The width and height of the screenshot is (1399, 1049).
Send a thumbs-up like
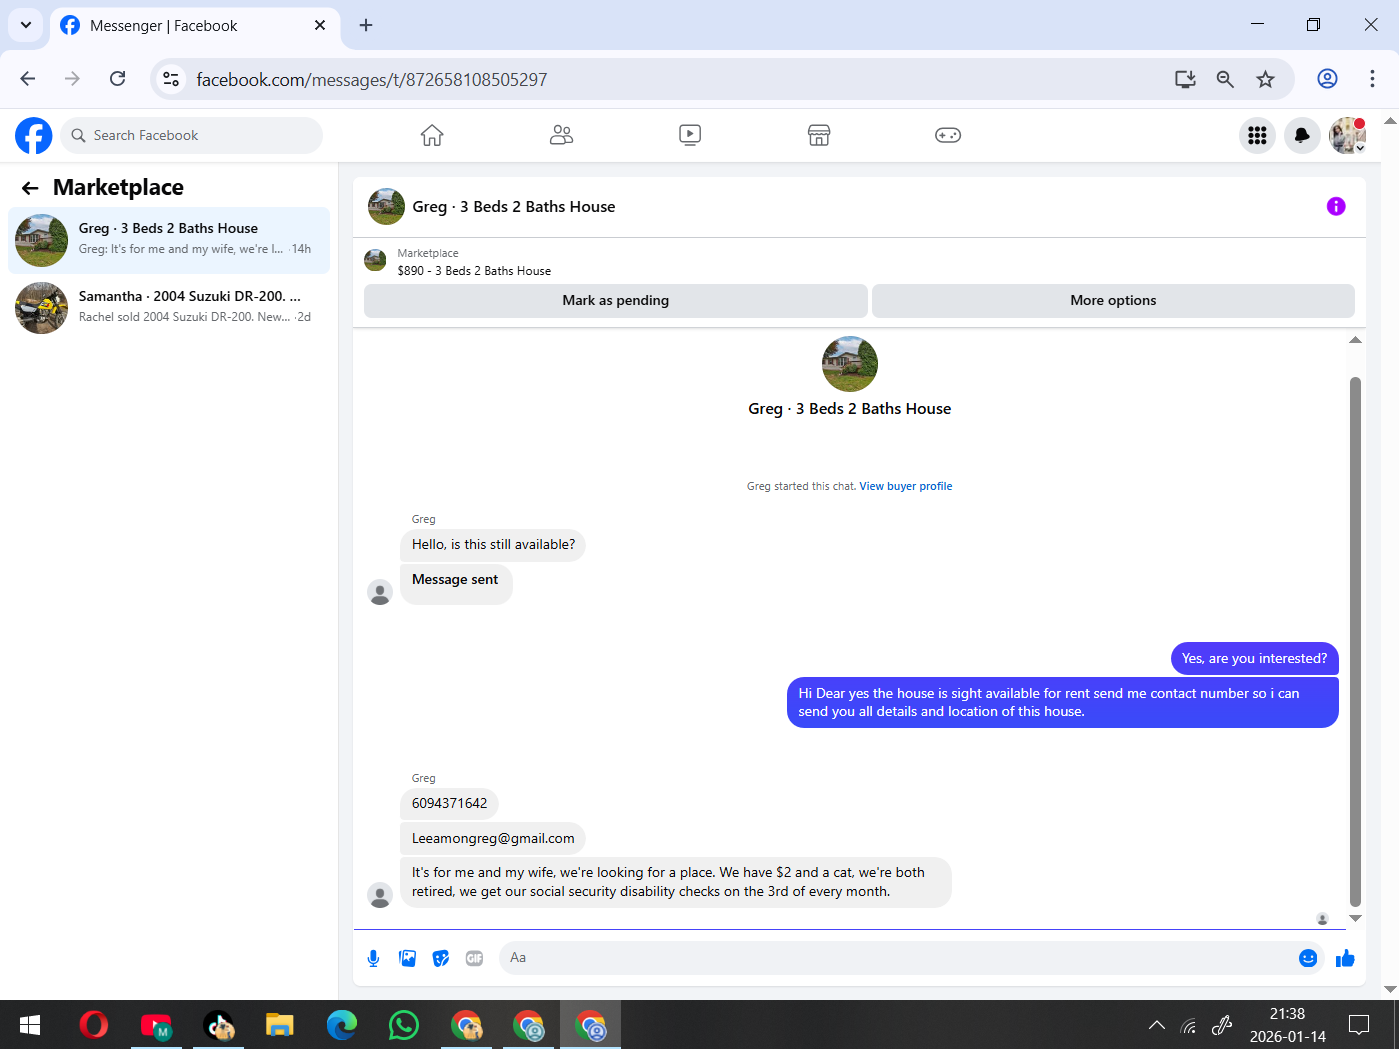pos(1345,958)
